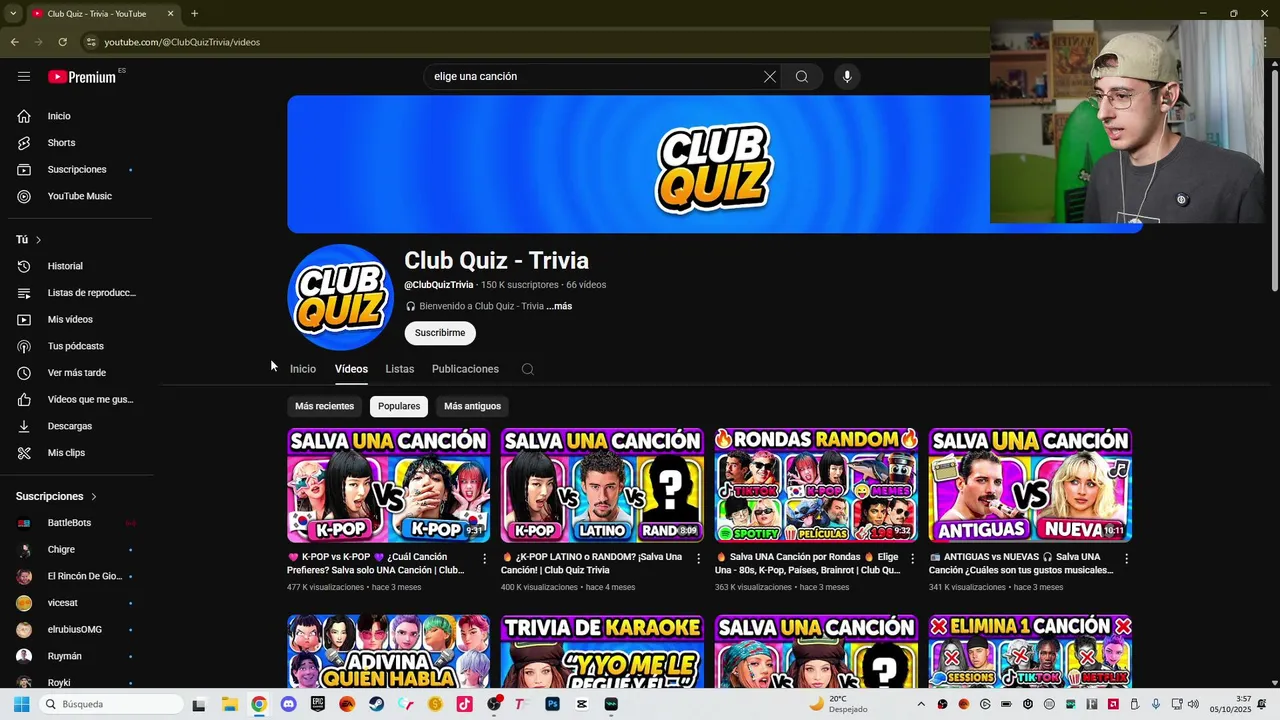Open Photoshop from the taskbar

coord(552,704)
